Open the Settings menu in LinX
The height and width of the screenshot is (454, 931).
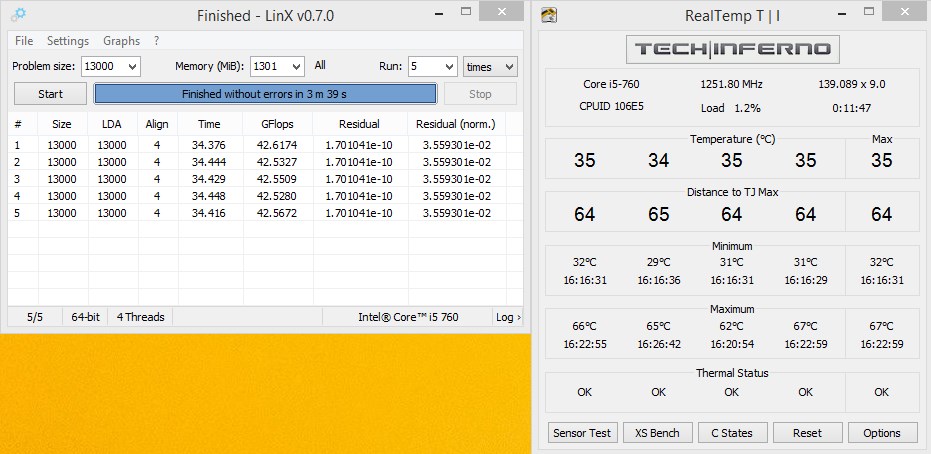(68, 41)
